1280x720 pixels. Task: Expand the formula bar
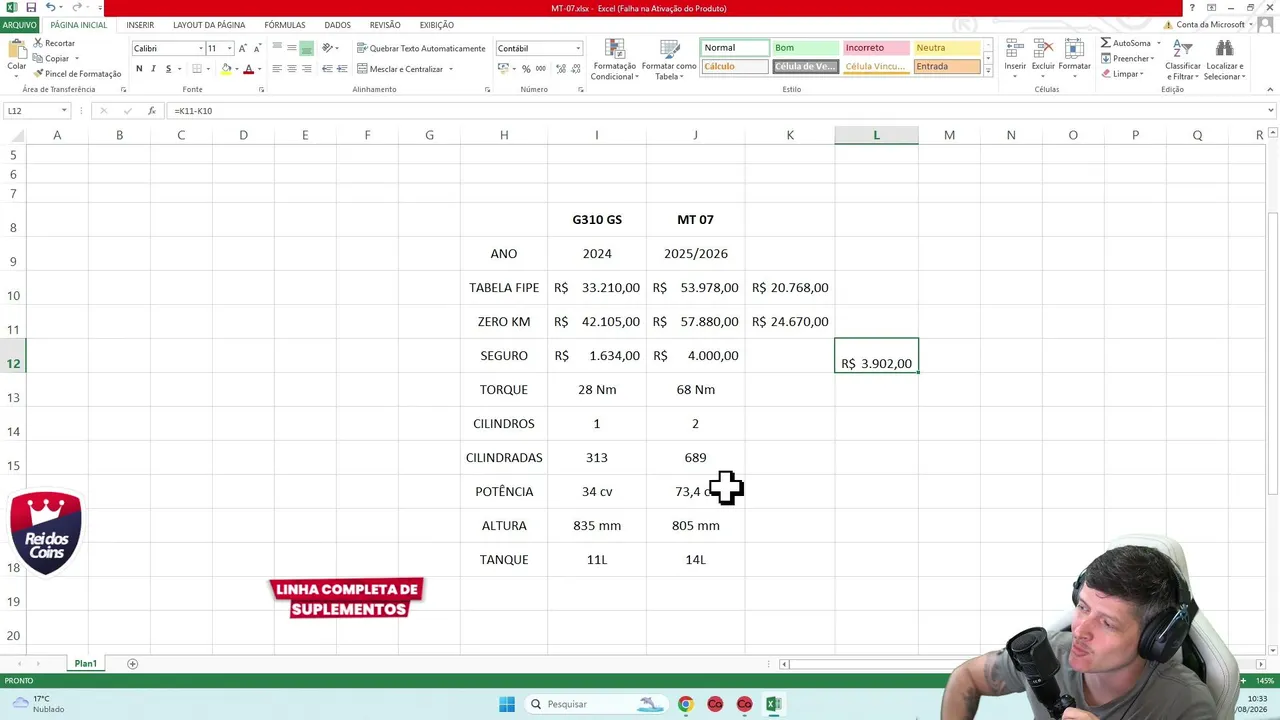coord(1271,111)
